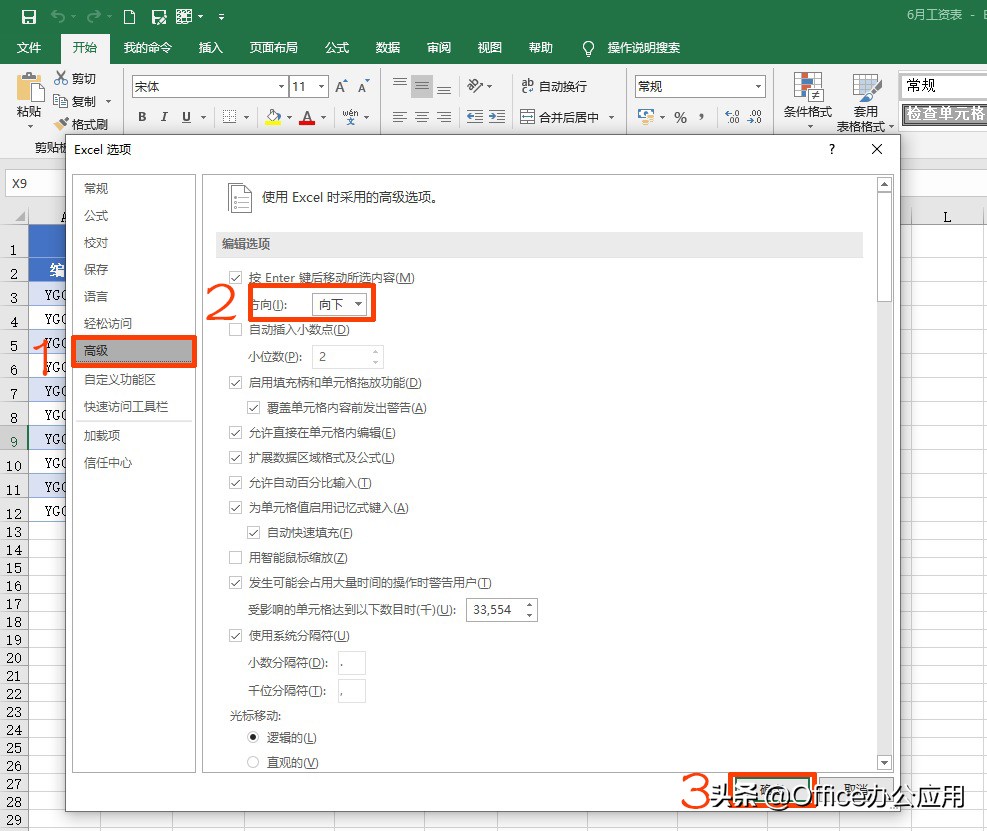Viewport: 987px width, 831px height.
Task: Expand merge and center dropdown arrow
Action: 611,117
